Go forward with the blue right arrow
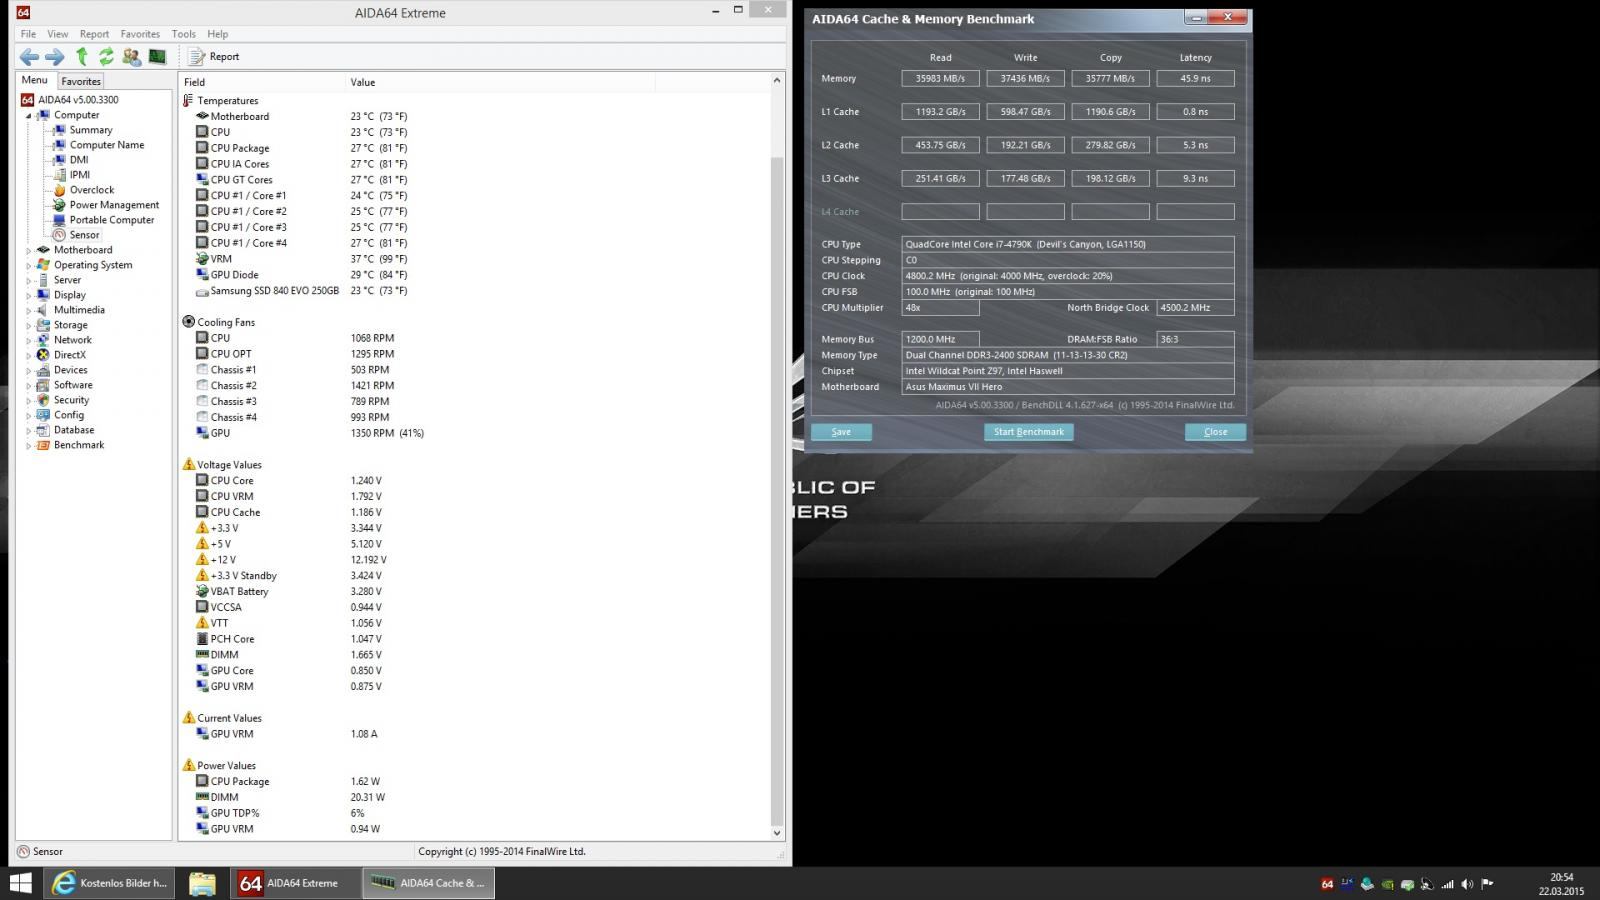The height and width of the screenshot is (900, 1600). (x=55, y=57)
